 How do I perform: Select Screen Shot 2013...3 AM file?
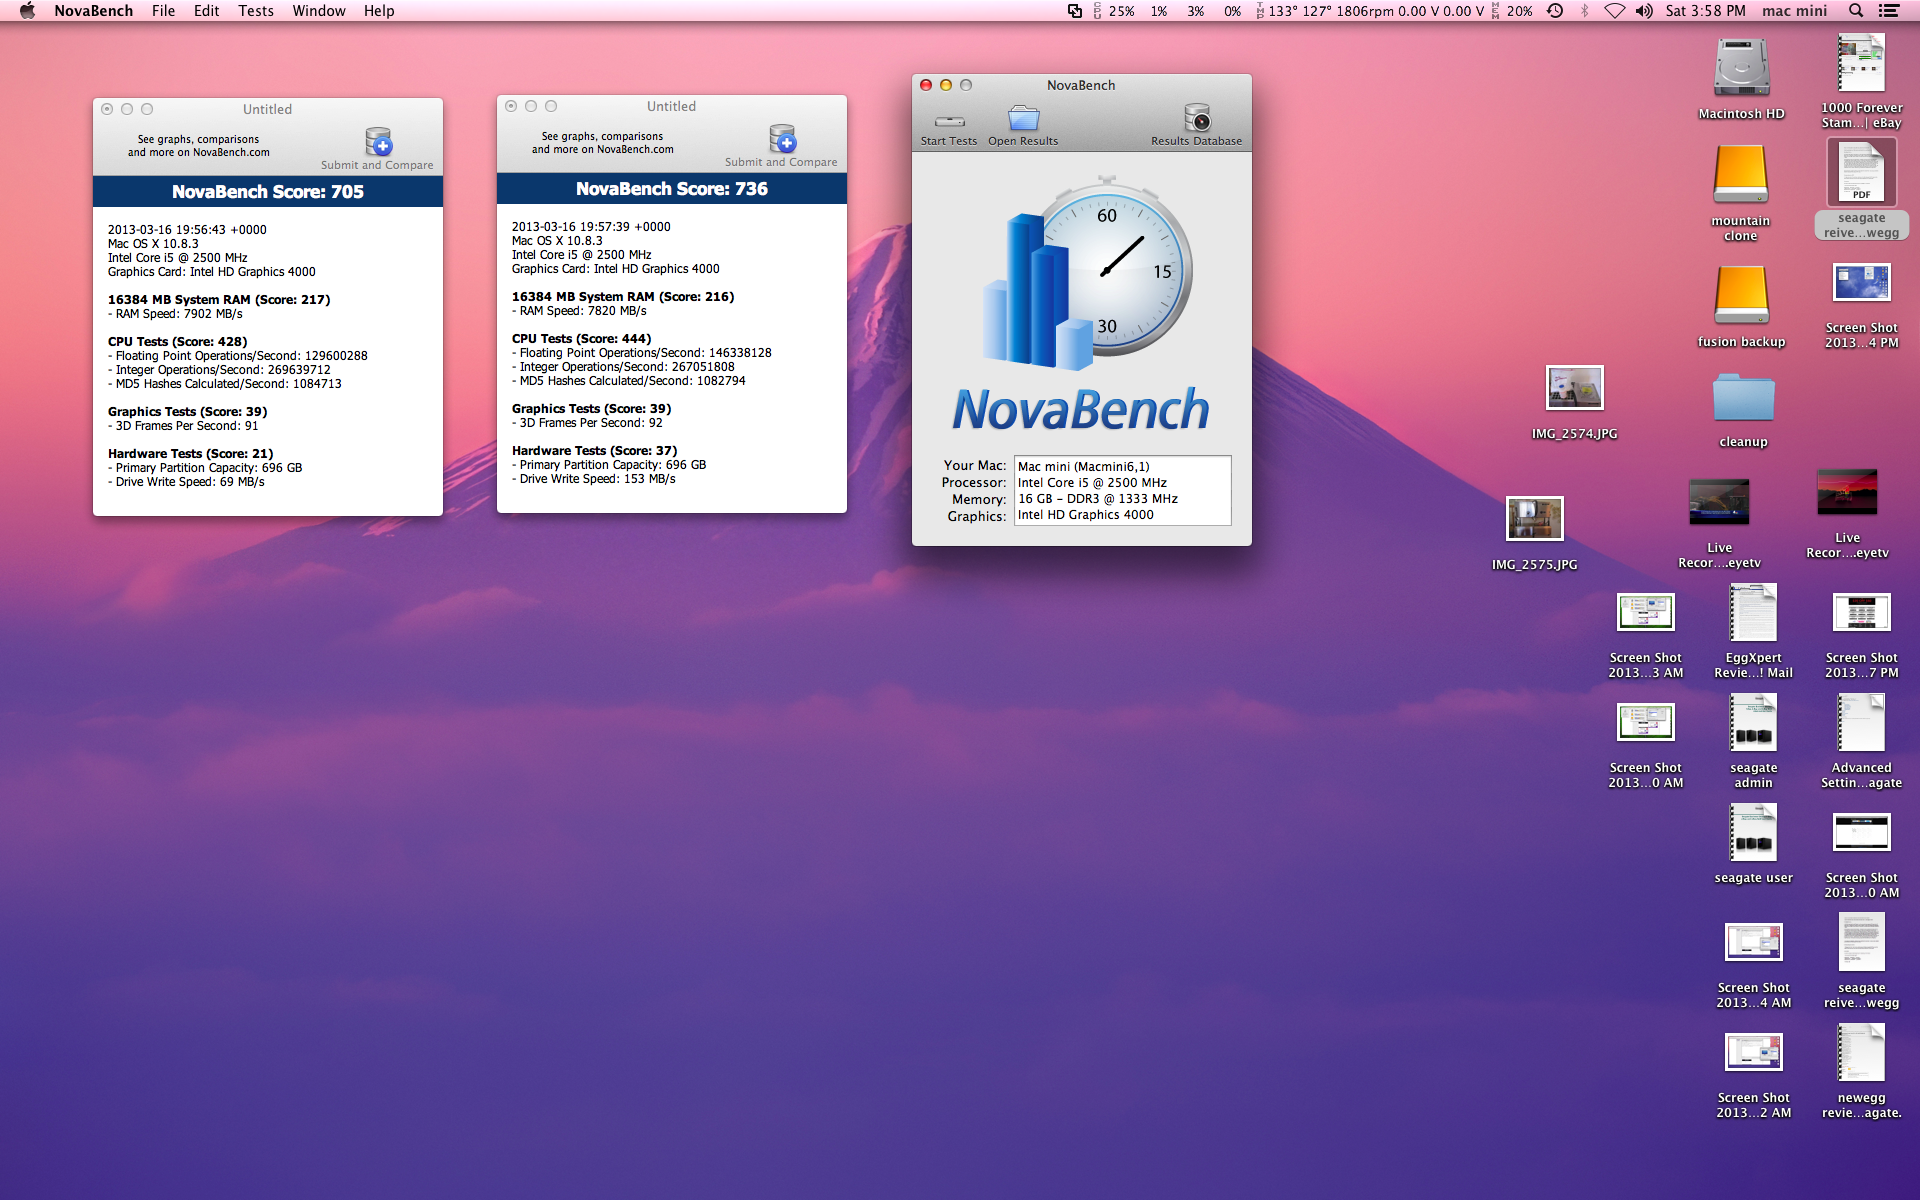pyautogui.click(x=1645, y=612)
